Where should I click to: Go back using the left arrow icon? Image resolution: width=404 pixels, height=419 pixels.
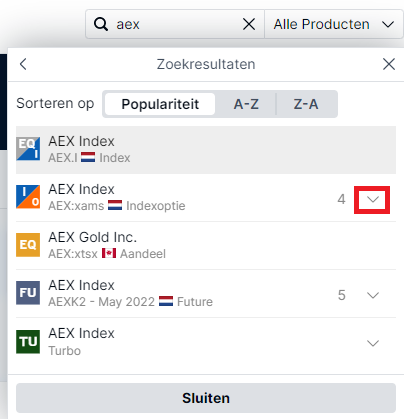pos(23,64)
